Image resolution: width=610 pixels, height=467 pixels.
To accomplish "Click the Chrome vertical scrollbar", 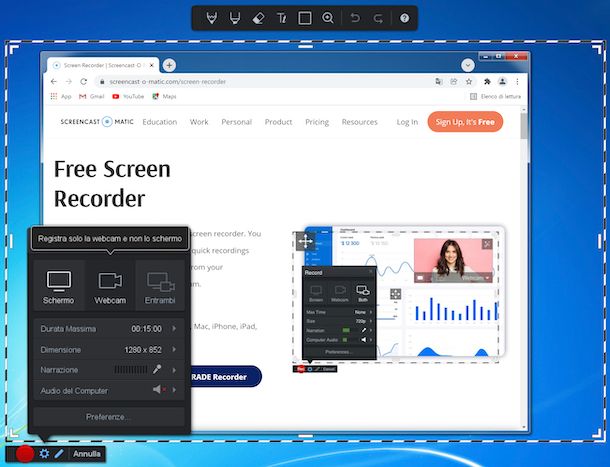I will tap(524, 126).
